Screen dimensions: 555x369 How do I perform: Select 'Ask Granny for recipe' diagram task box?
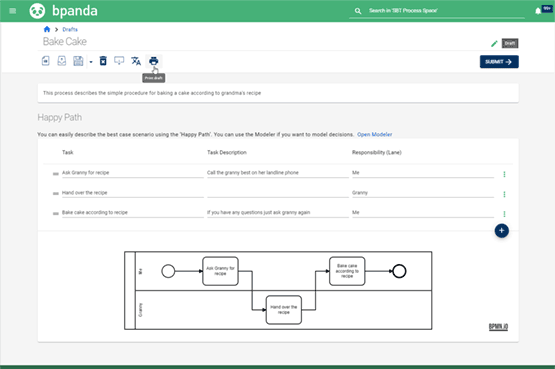coord(220,271)
